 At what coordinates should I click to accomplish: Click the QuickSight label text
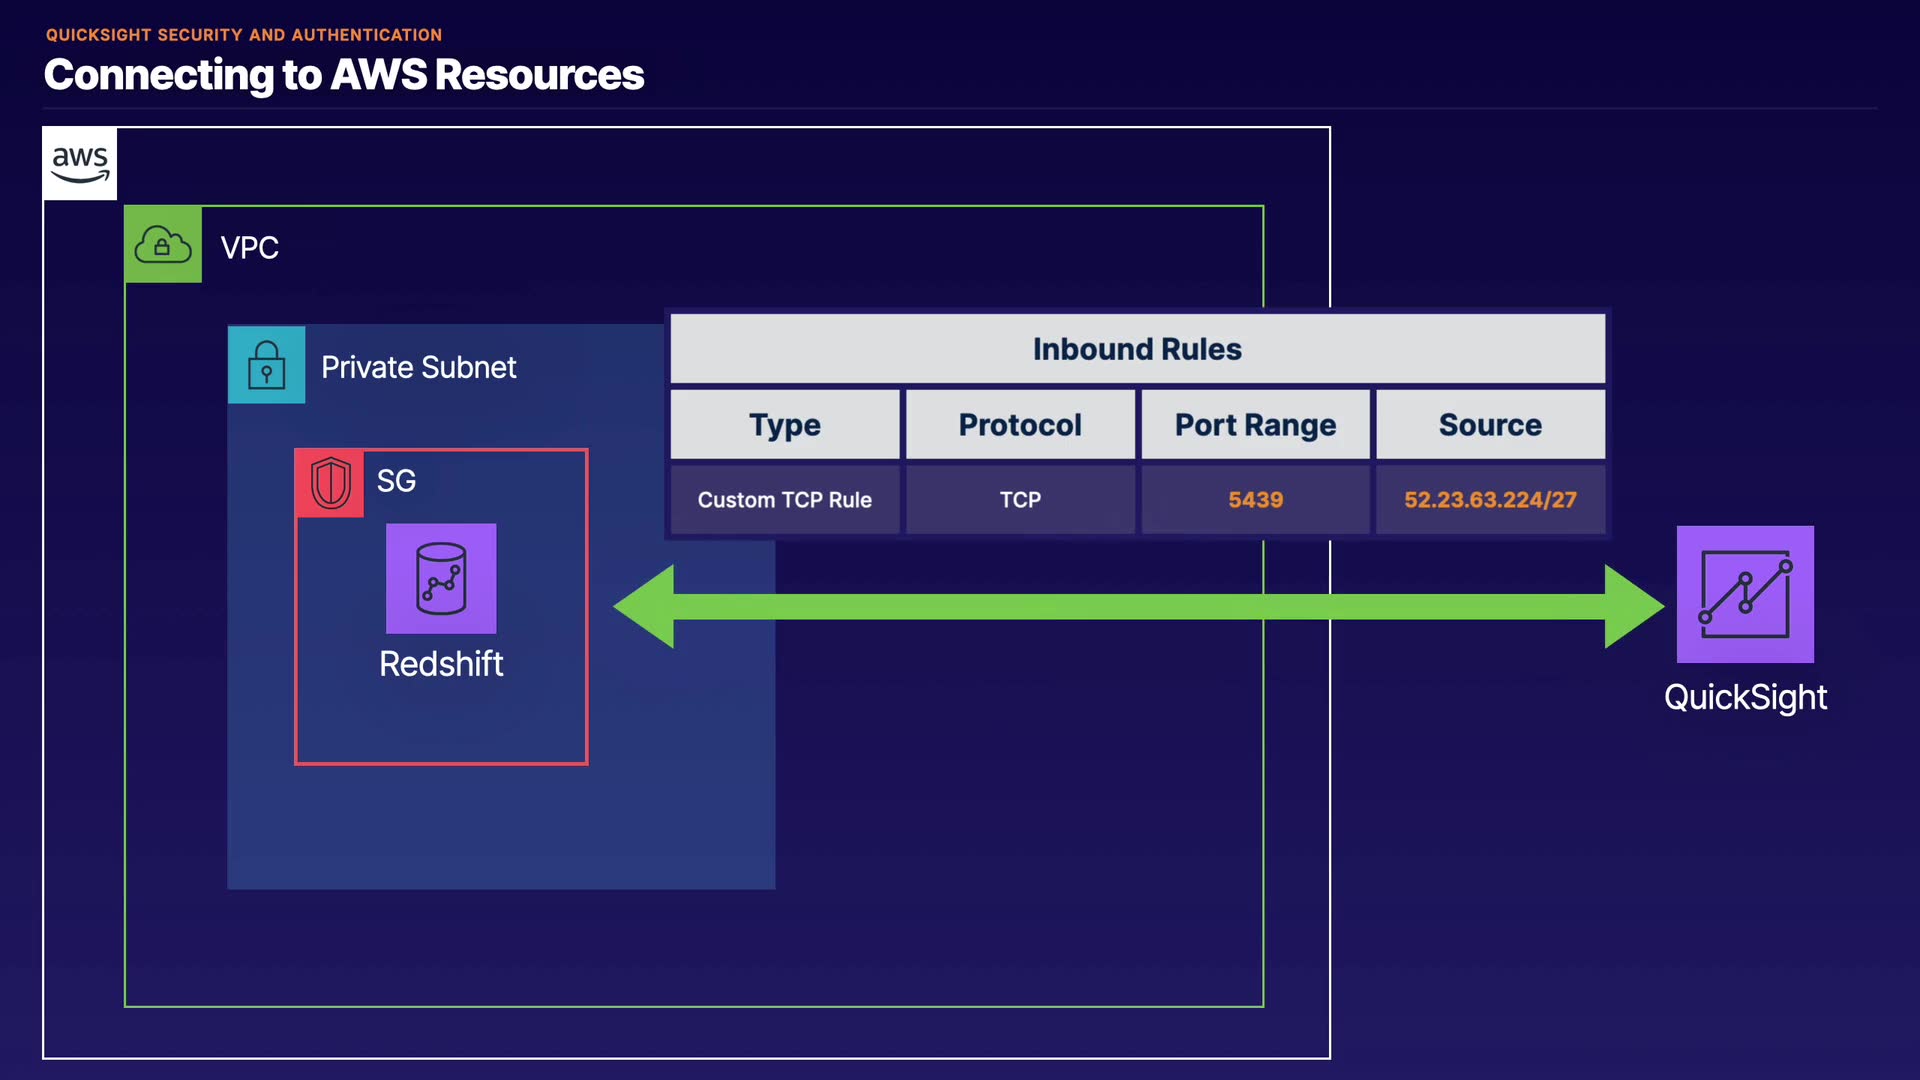(1745, 697)
